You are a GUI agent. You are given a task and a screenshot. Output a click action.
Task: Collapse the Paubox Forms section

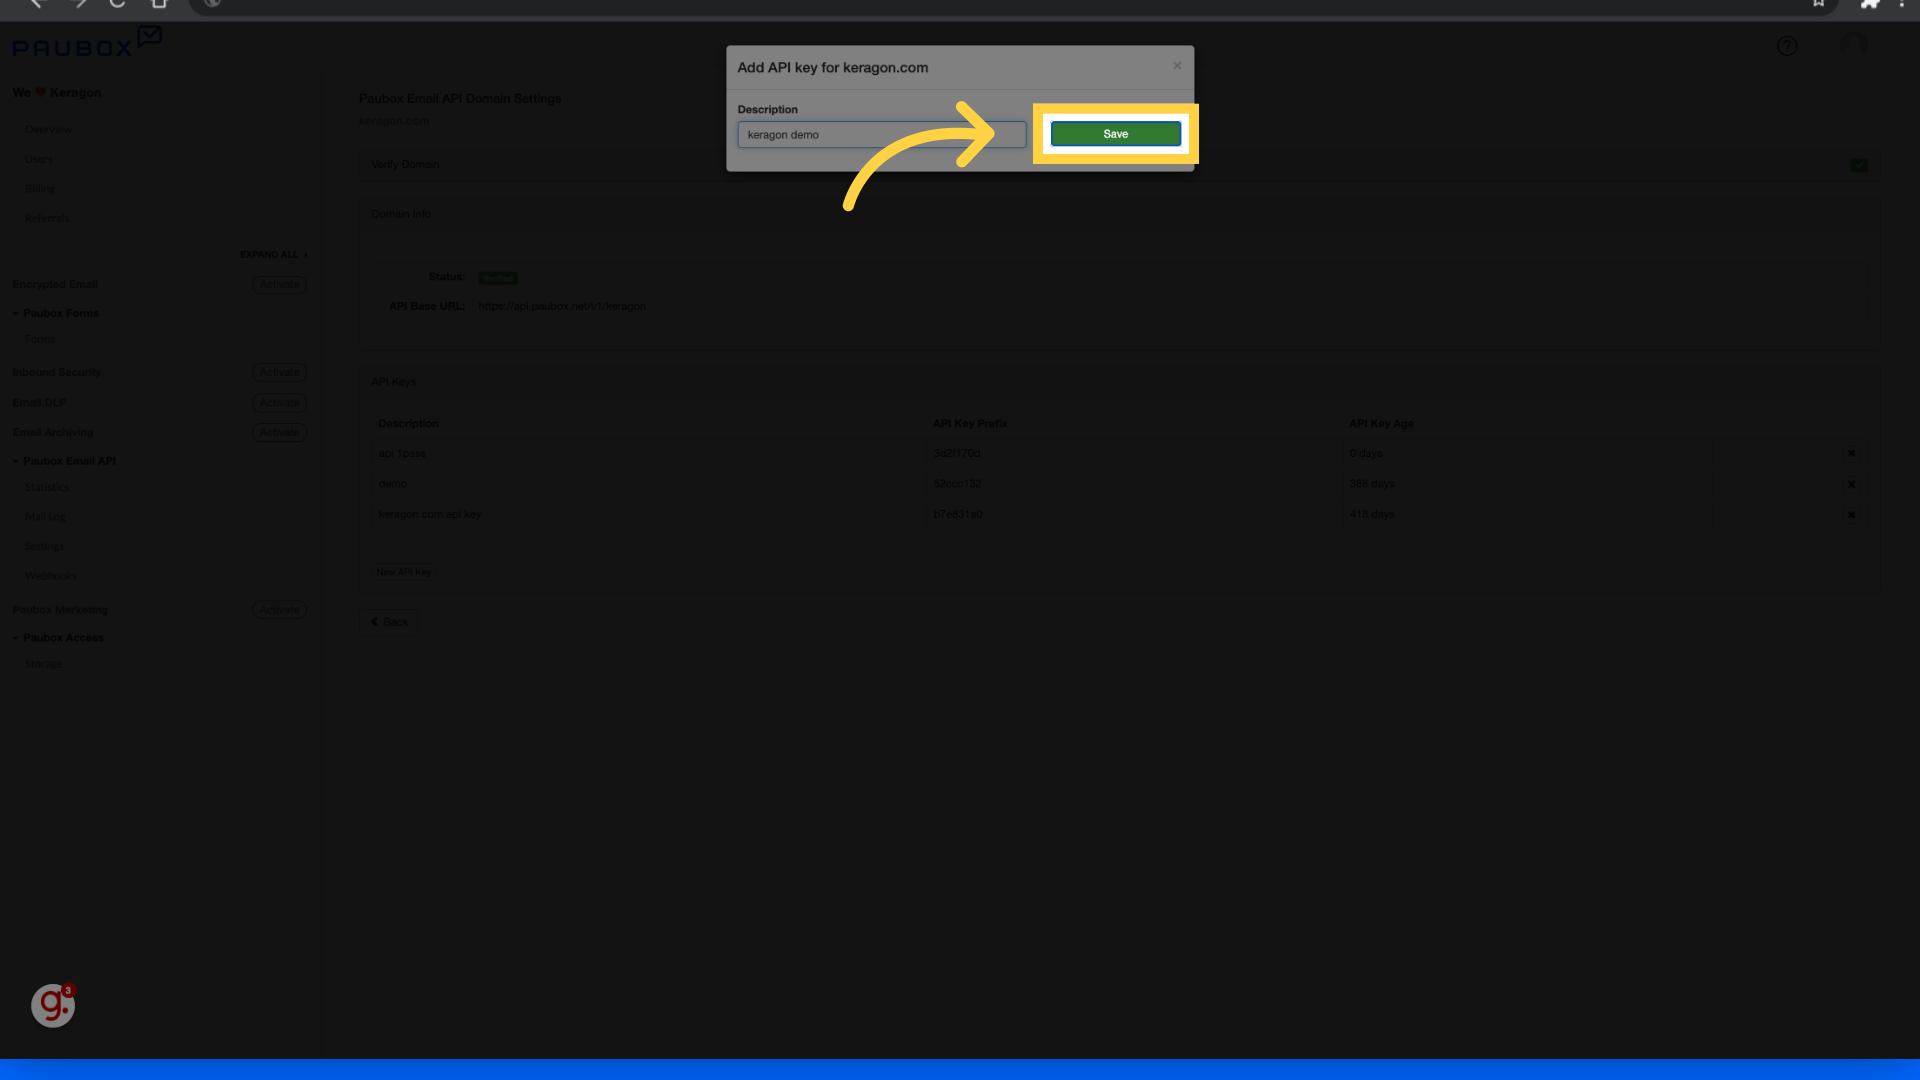pyautogui.click(x=55, y=313)
